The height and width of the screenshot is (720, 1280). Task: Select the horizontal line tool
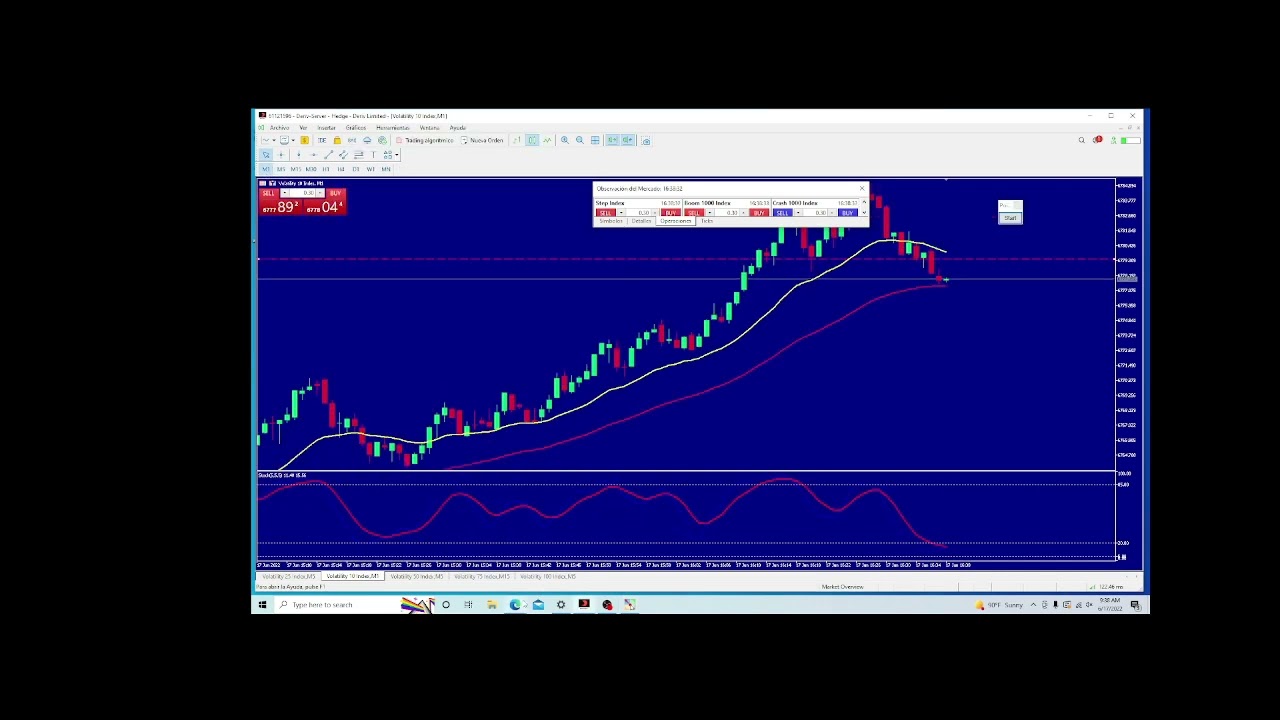[x=313, y=155]
